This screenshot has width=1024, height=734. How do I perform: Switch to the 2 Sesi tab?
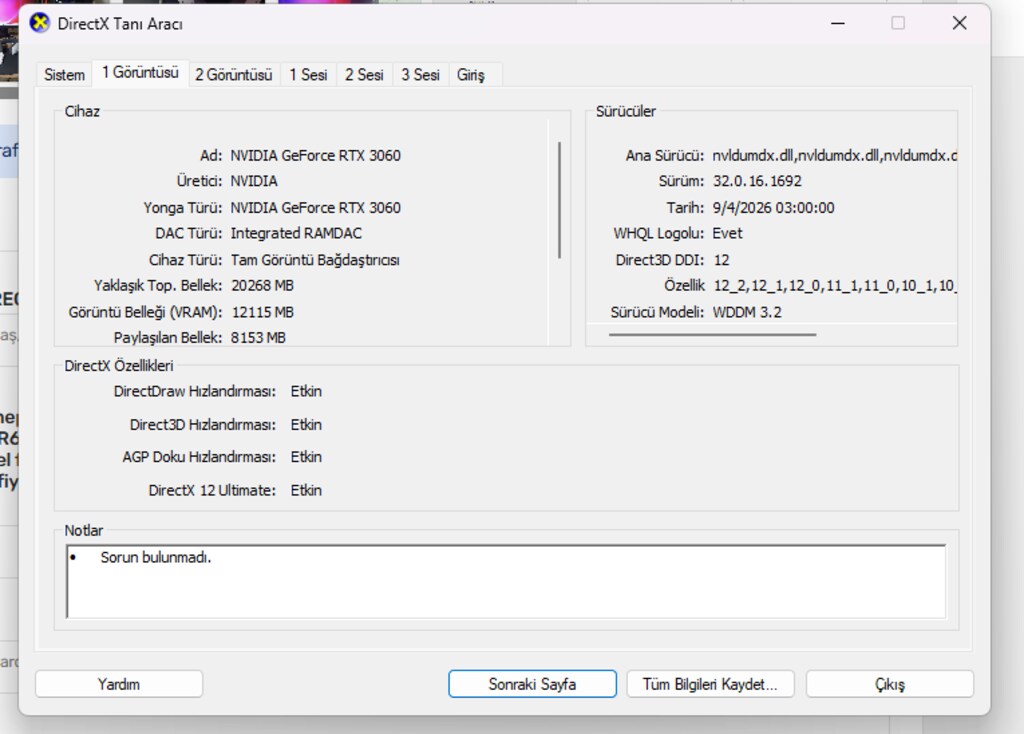[364, 74]
